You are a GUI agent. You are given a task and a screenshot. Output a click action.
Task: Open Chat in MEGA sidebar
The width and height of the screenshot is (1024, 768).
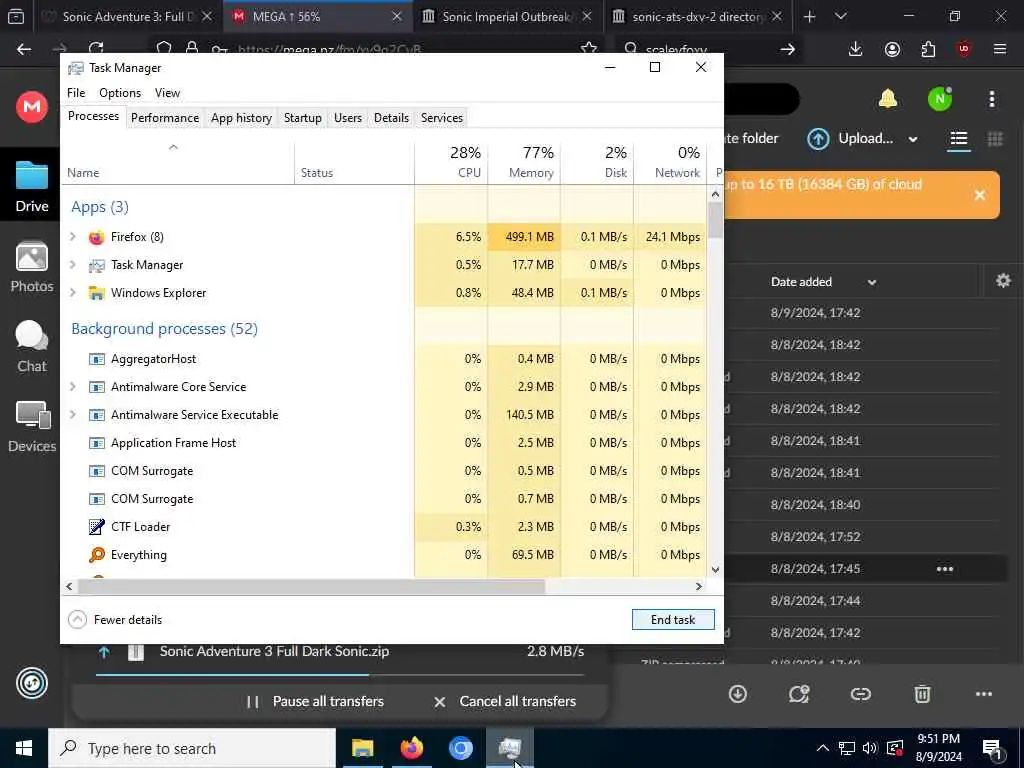pyautogui.click(x=31, y=347)
